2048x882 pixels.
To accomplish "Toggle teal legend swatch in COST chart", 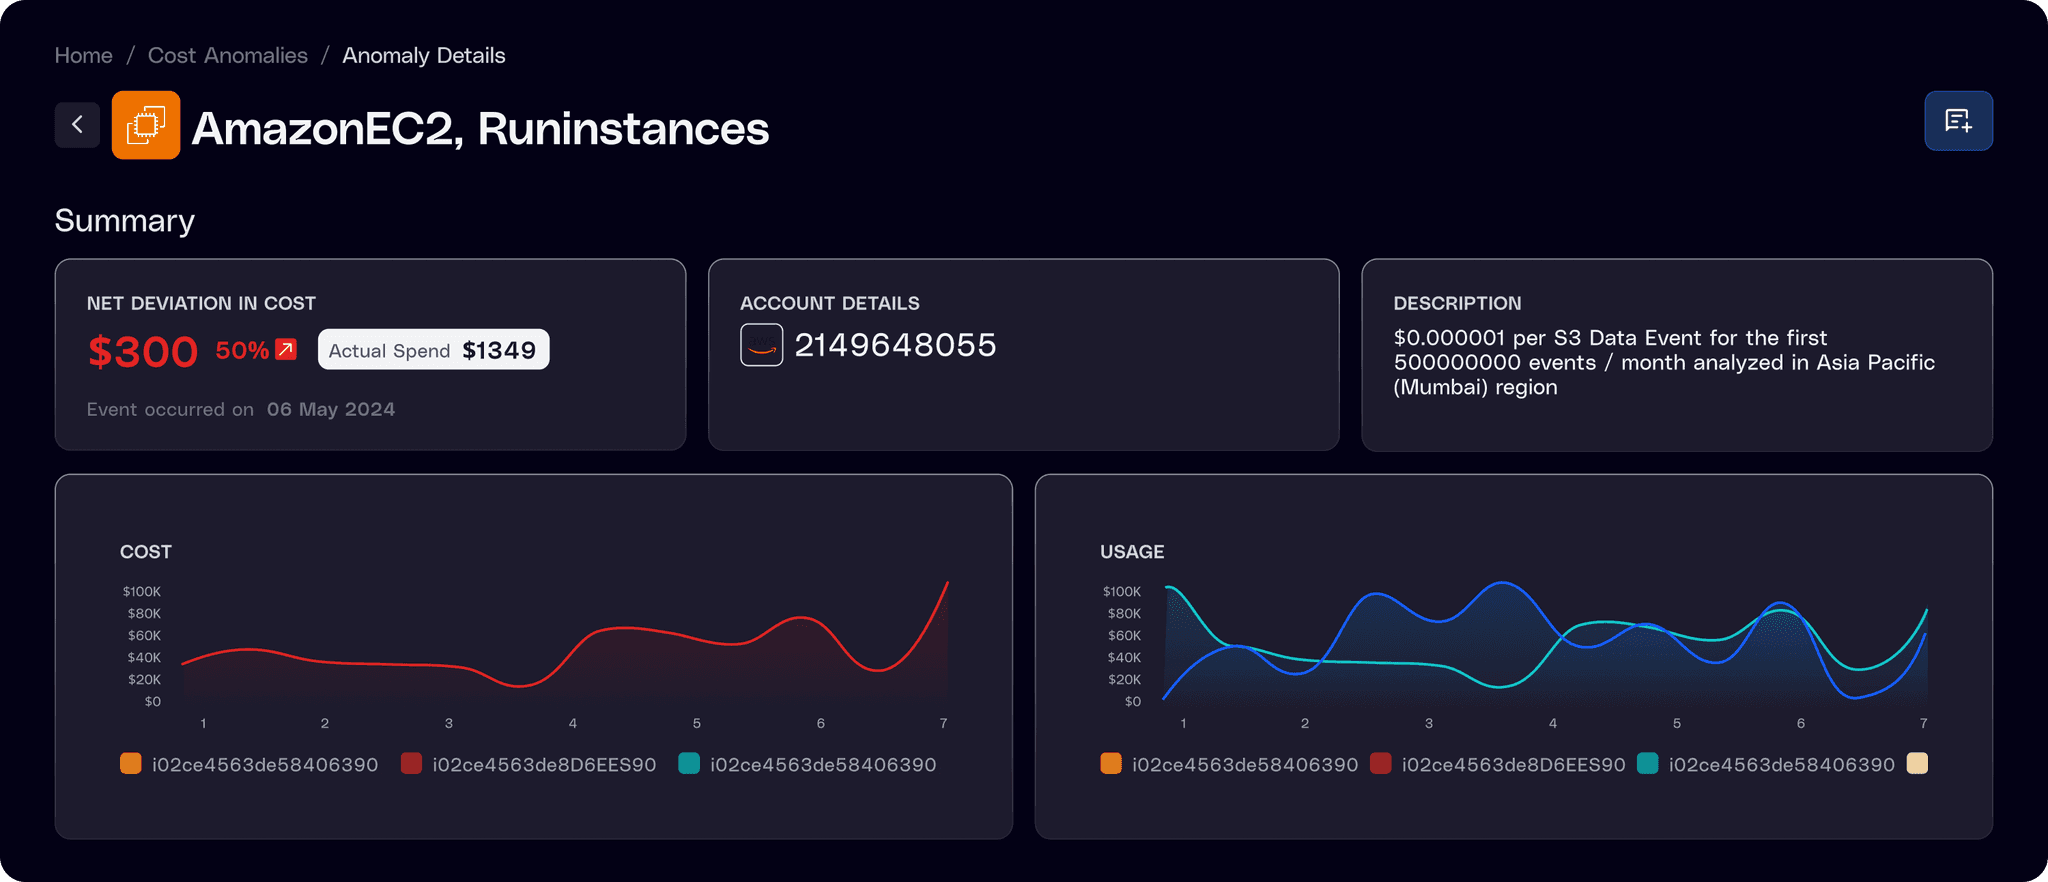I will (689, 764).
